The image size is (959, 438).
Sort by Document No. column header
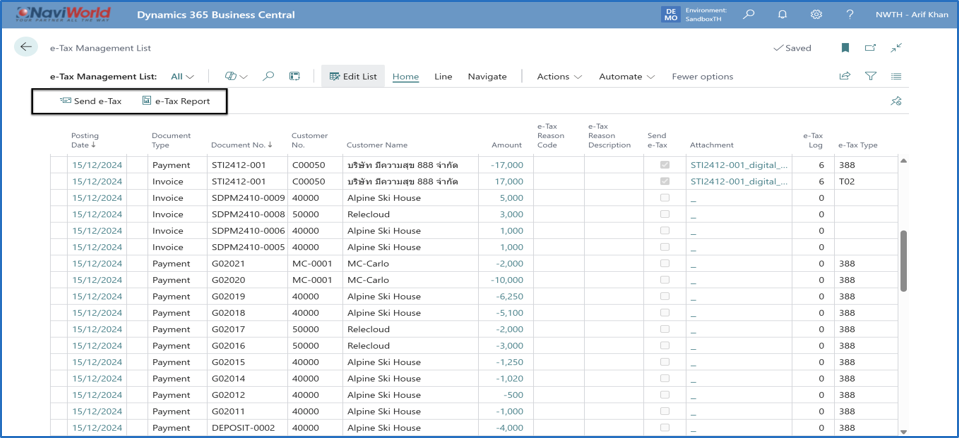click(242, 145)
